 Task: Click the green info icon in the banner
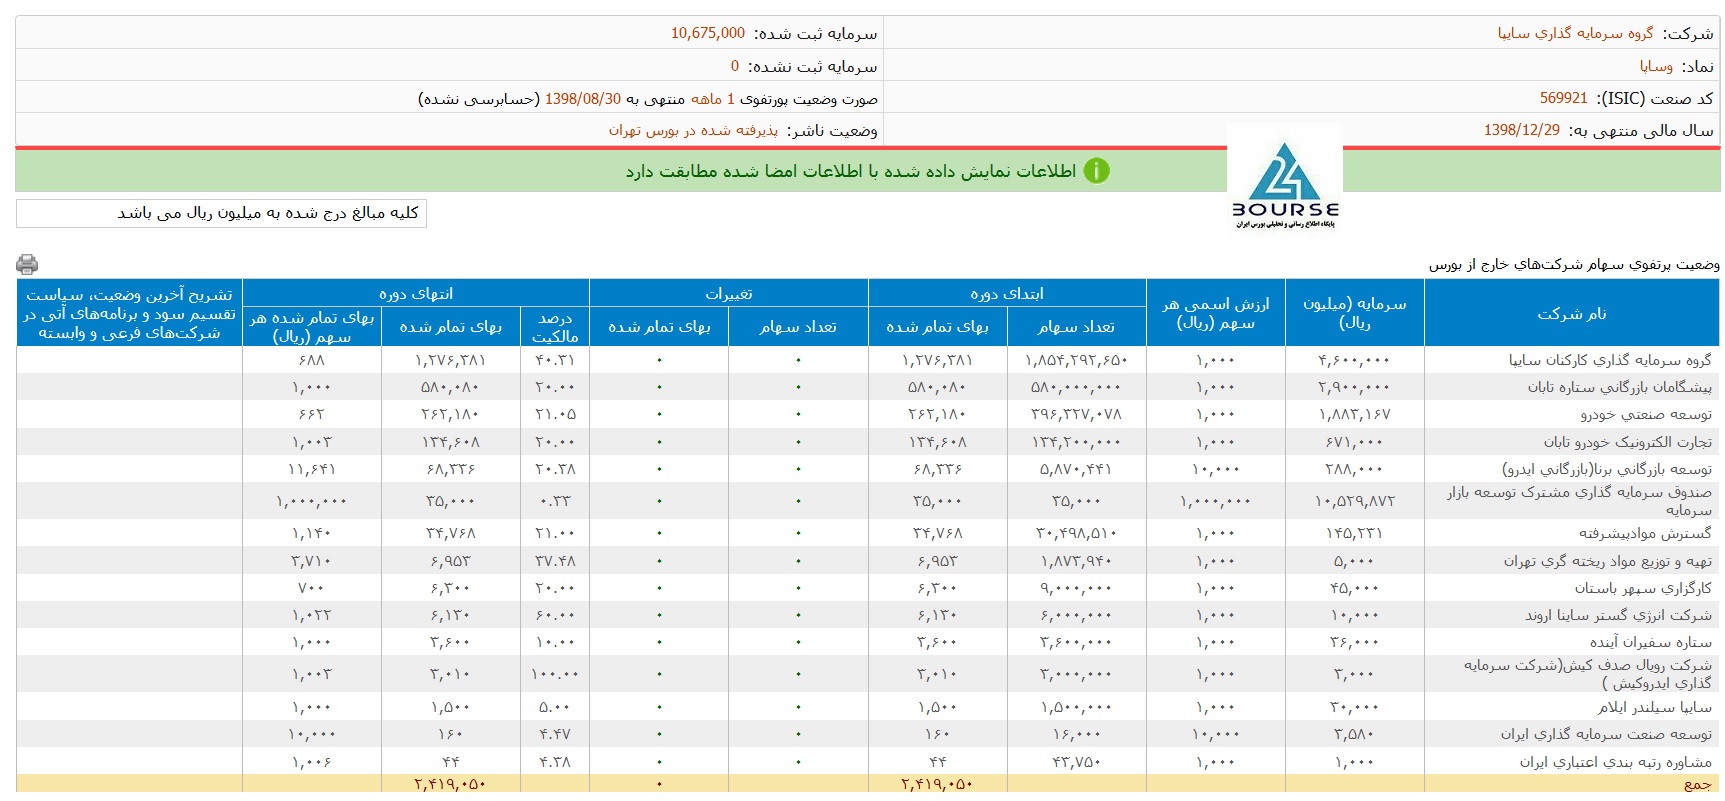[1097, 171]
